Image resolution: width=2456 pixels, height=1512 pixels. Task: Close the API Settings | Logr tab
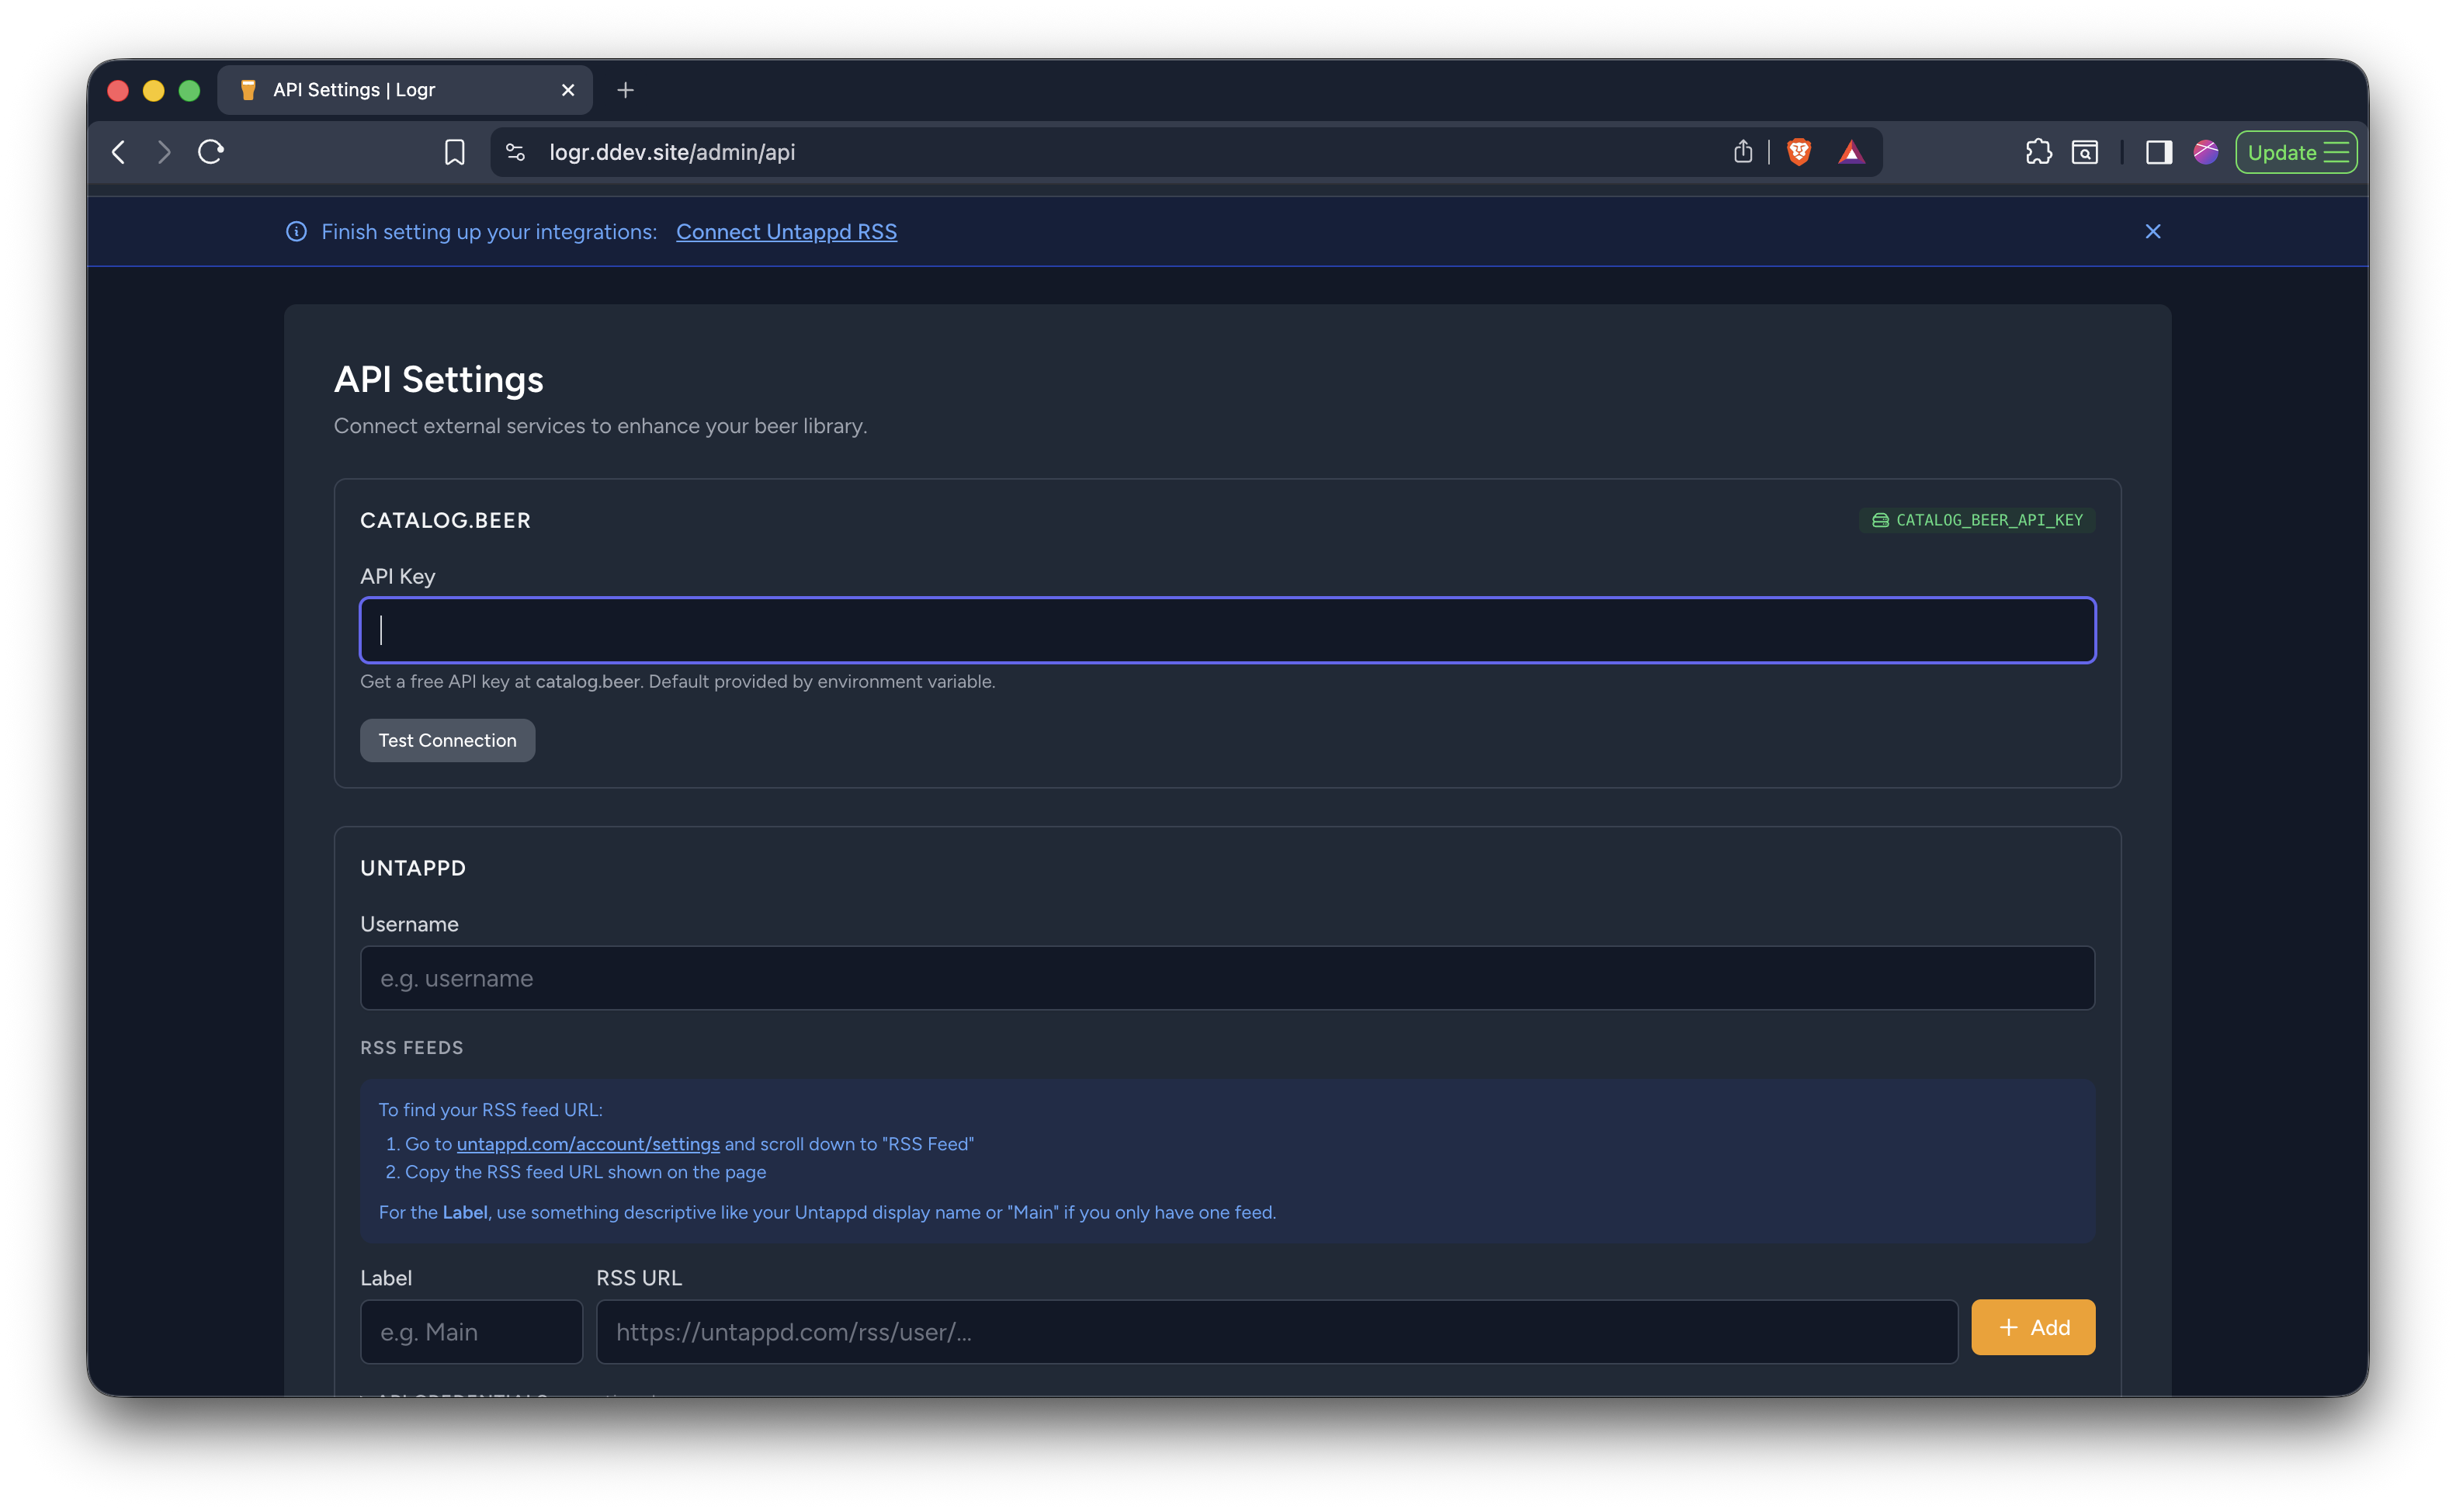[568, 90]
